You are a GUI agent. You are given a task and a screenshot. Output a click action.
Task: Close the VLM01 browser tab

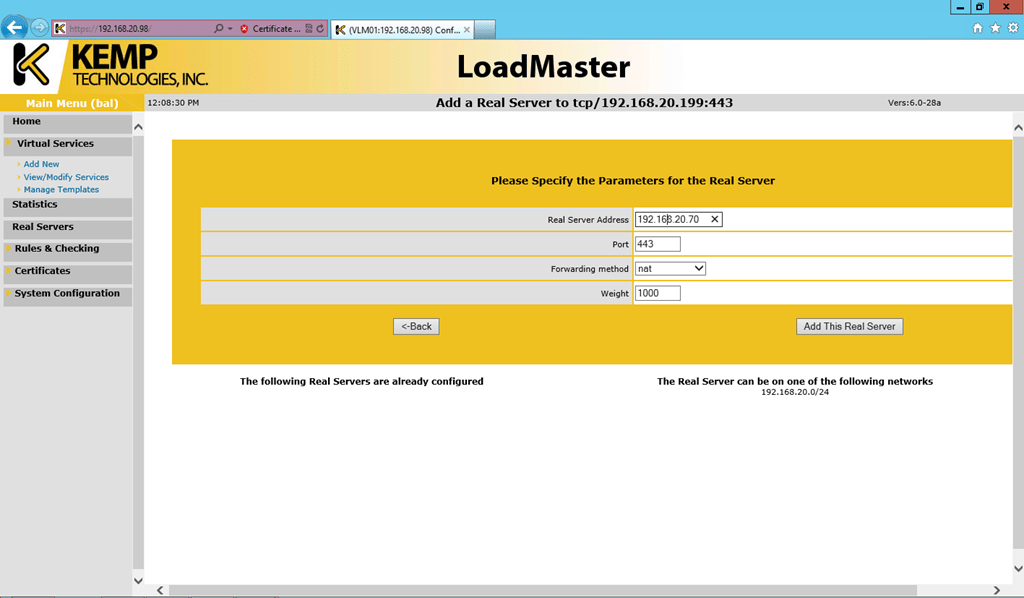[x=466, y=29]
